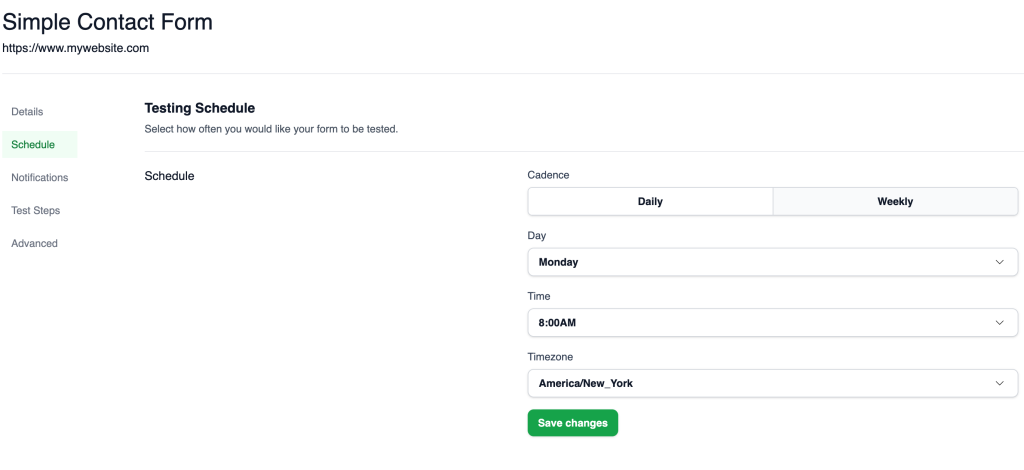Open the Time dropdown showing 8:00AM
This screenshot has width=1024, height=470.
pos(773,322)
